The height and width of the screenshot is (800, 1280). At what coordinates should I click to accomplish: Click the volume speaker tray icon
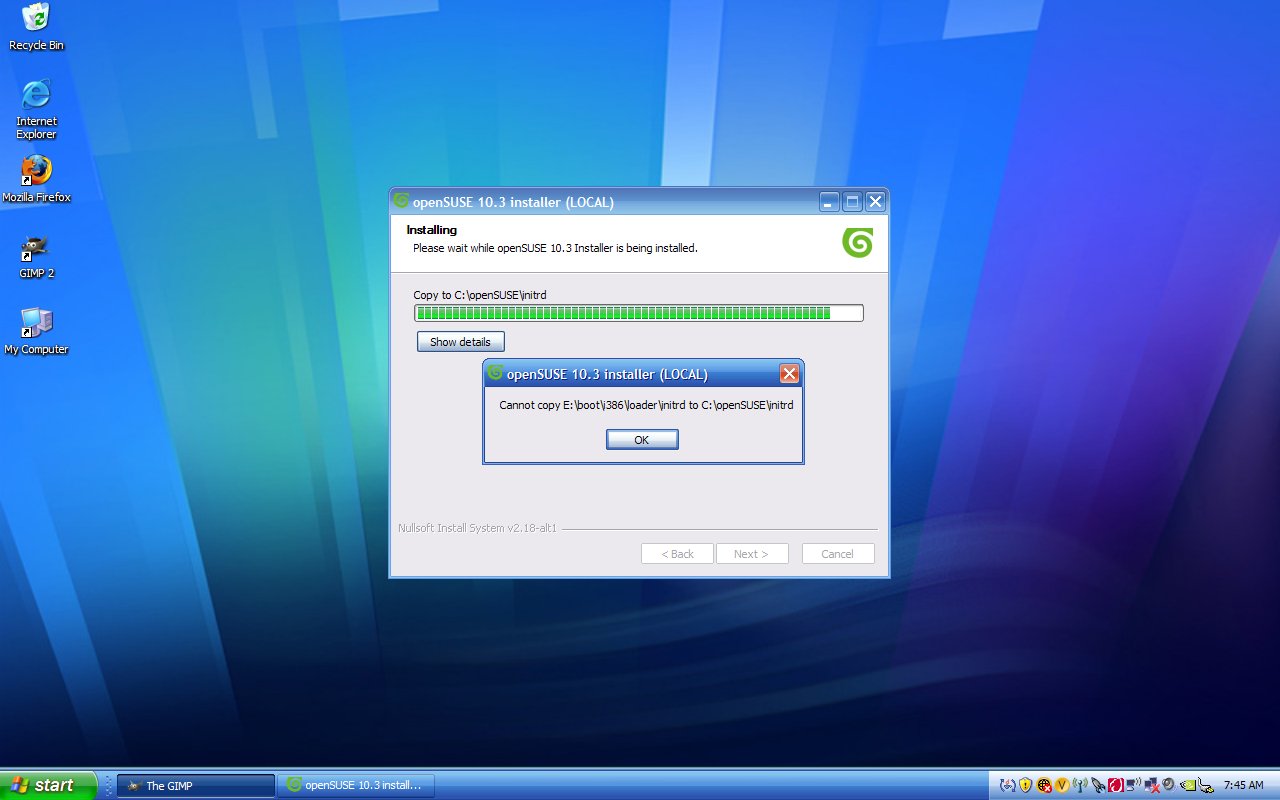pyautogui.click(x=1169, y=784)
